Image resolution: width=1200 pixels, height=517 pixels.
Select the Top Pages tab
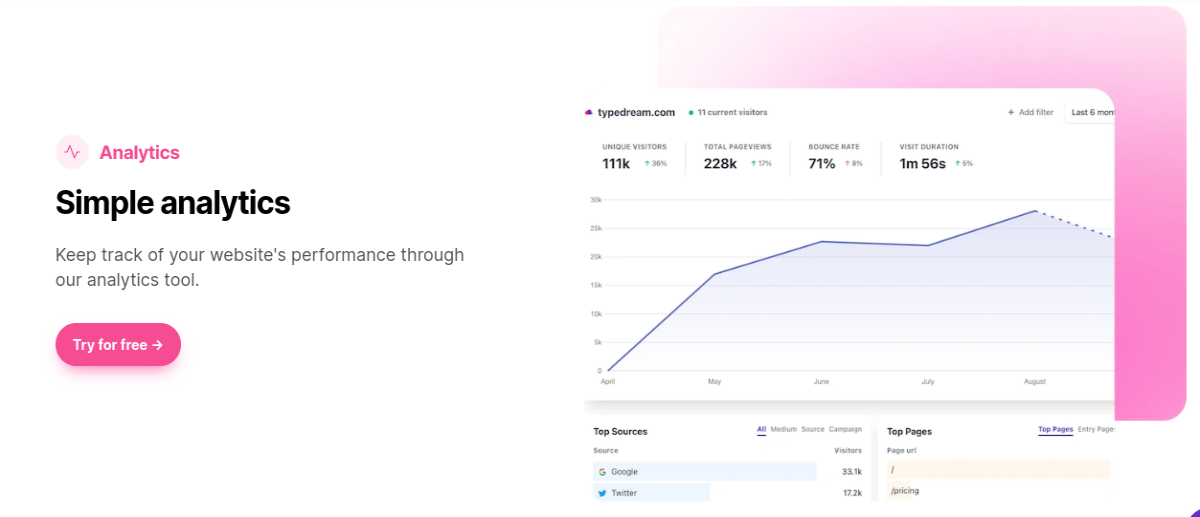pos(1055,430)
